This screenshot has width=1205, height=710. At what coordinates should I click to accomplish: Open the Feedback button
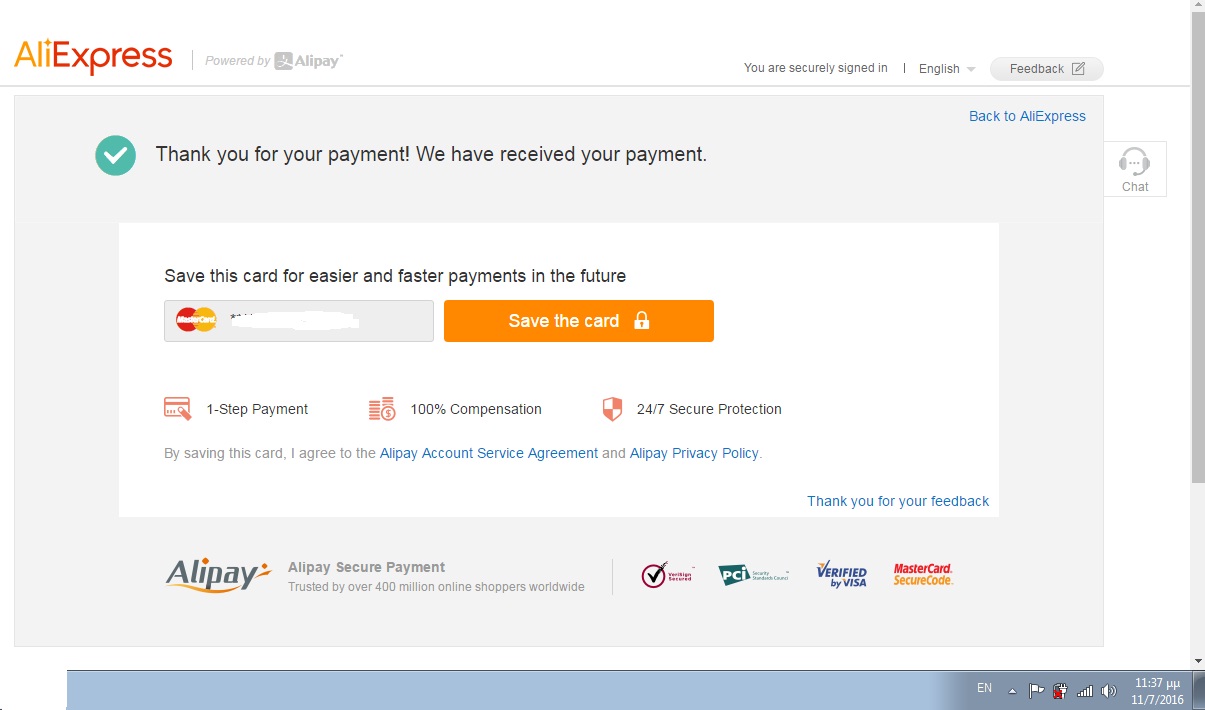[1046, 69]
